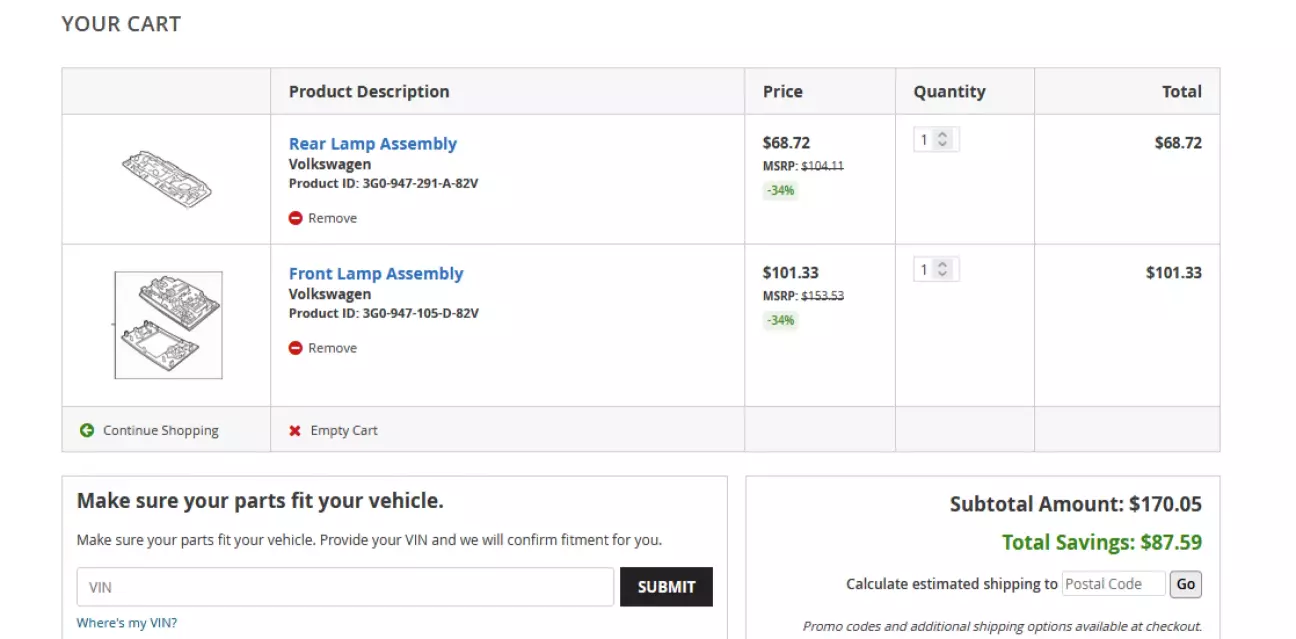Image resolution: width=1296 pixels, height=639 pixels.
Task: Focus the Front Lamp quantity field
Action: (x=925, y=270)
